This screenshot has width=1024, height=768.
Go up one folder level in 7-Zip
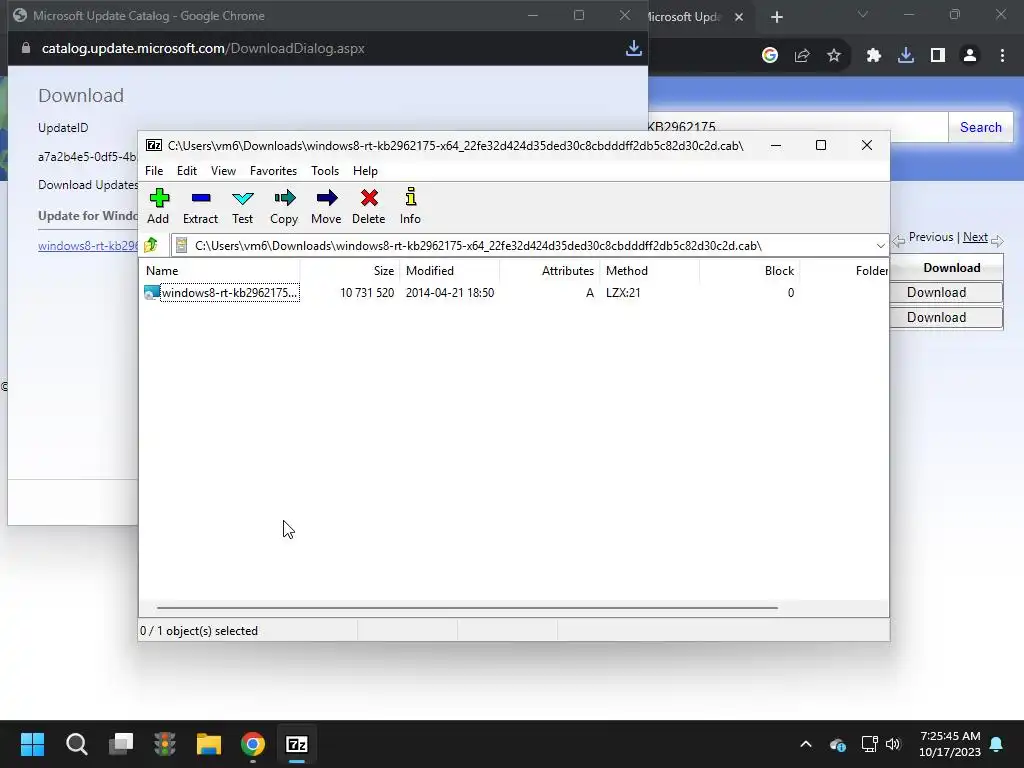152,246
